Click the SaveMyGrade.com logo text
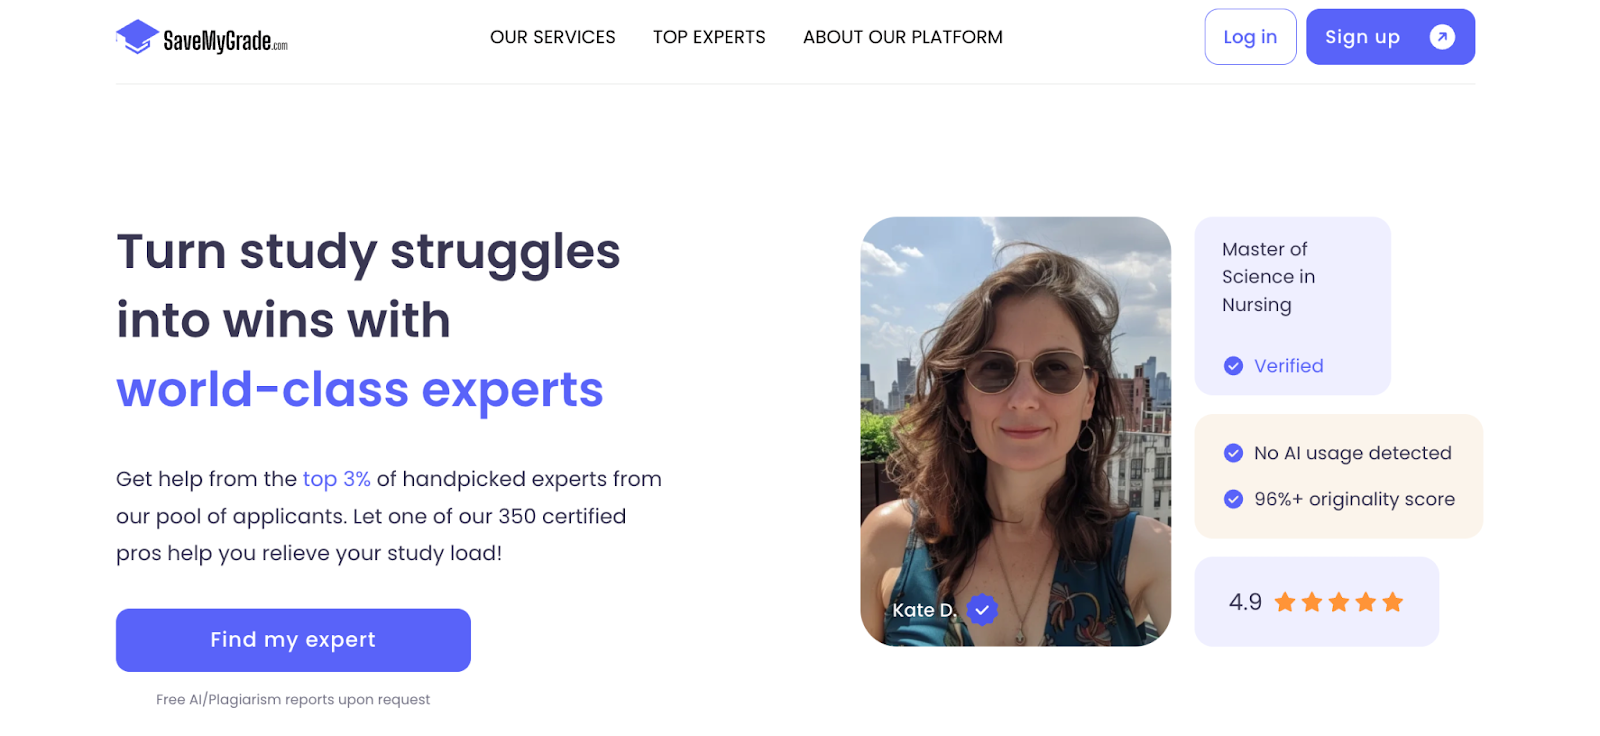This screenshot has height=736, width=1600. pos(225,41)
